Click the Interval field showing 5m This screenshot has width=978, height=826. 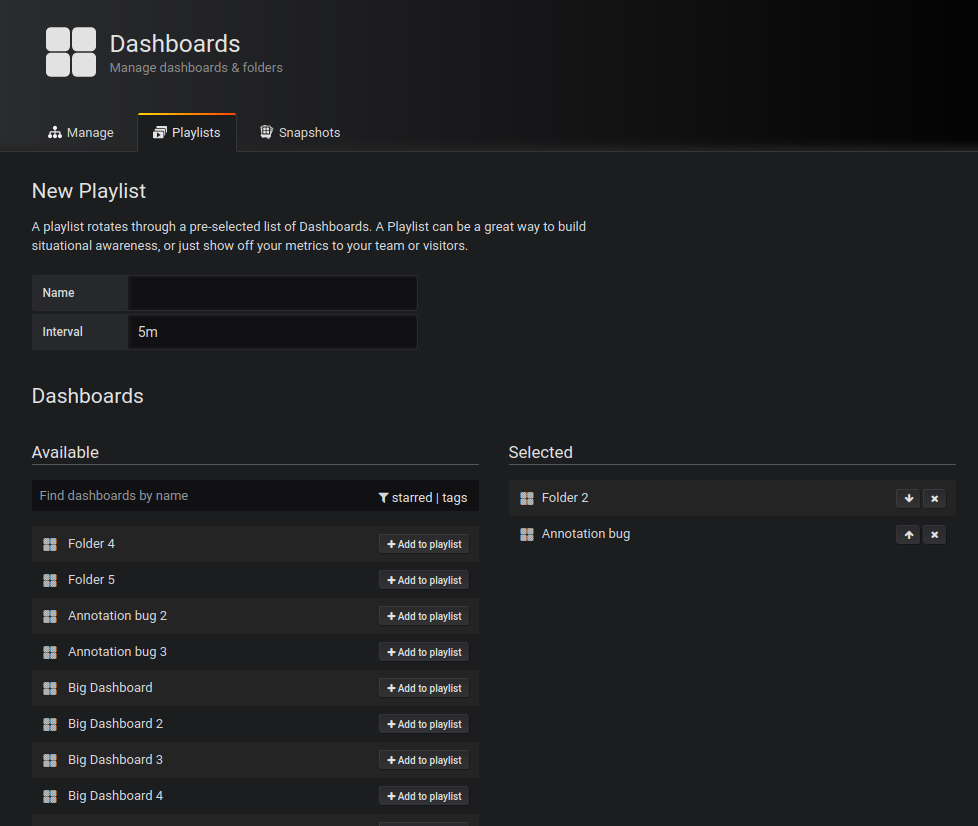272,331
